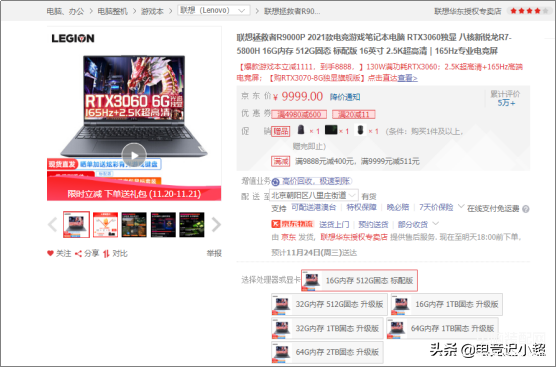
Task: Select 32G内存 512G固态 升级版 option
Action: coord(329,304)
